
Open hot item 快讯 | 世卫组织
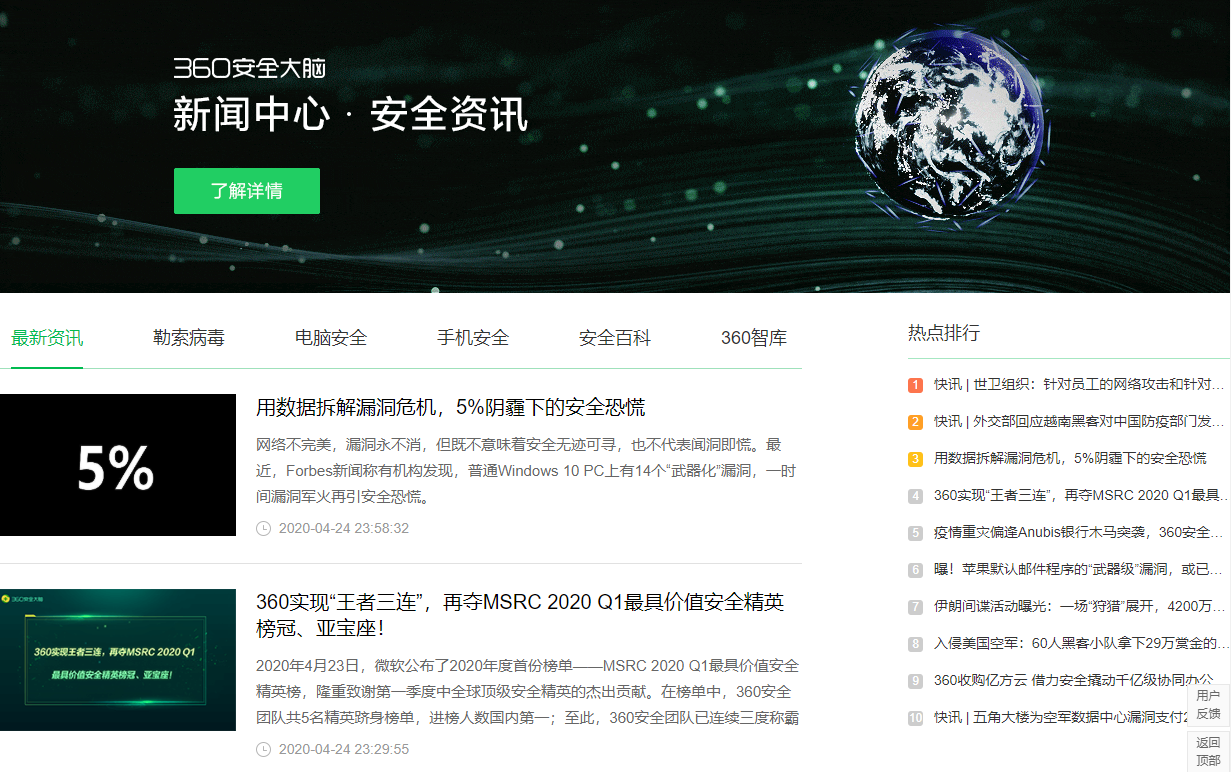(1079, 384)
